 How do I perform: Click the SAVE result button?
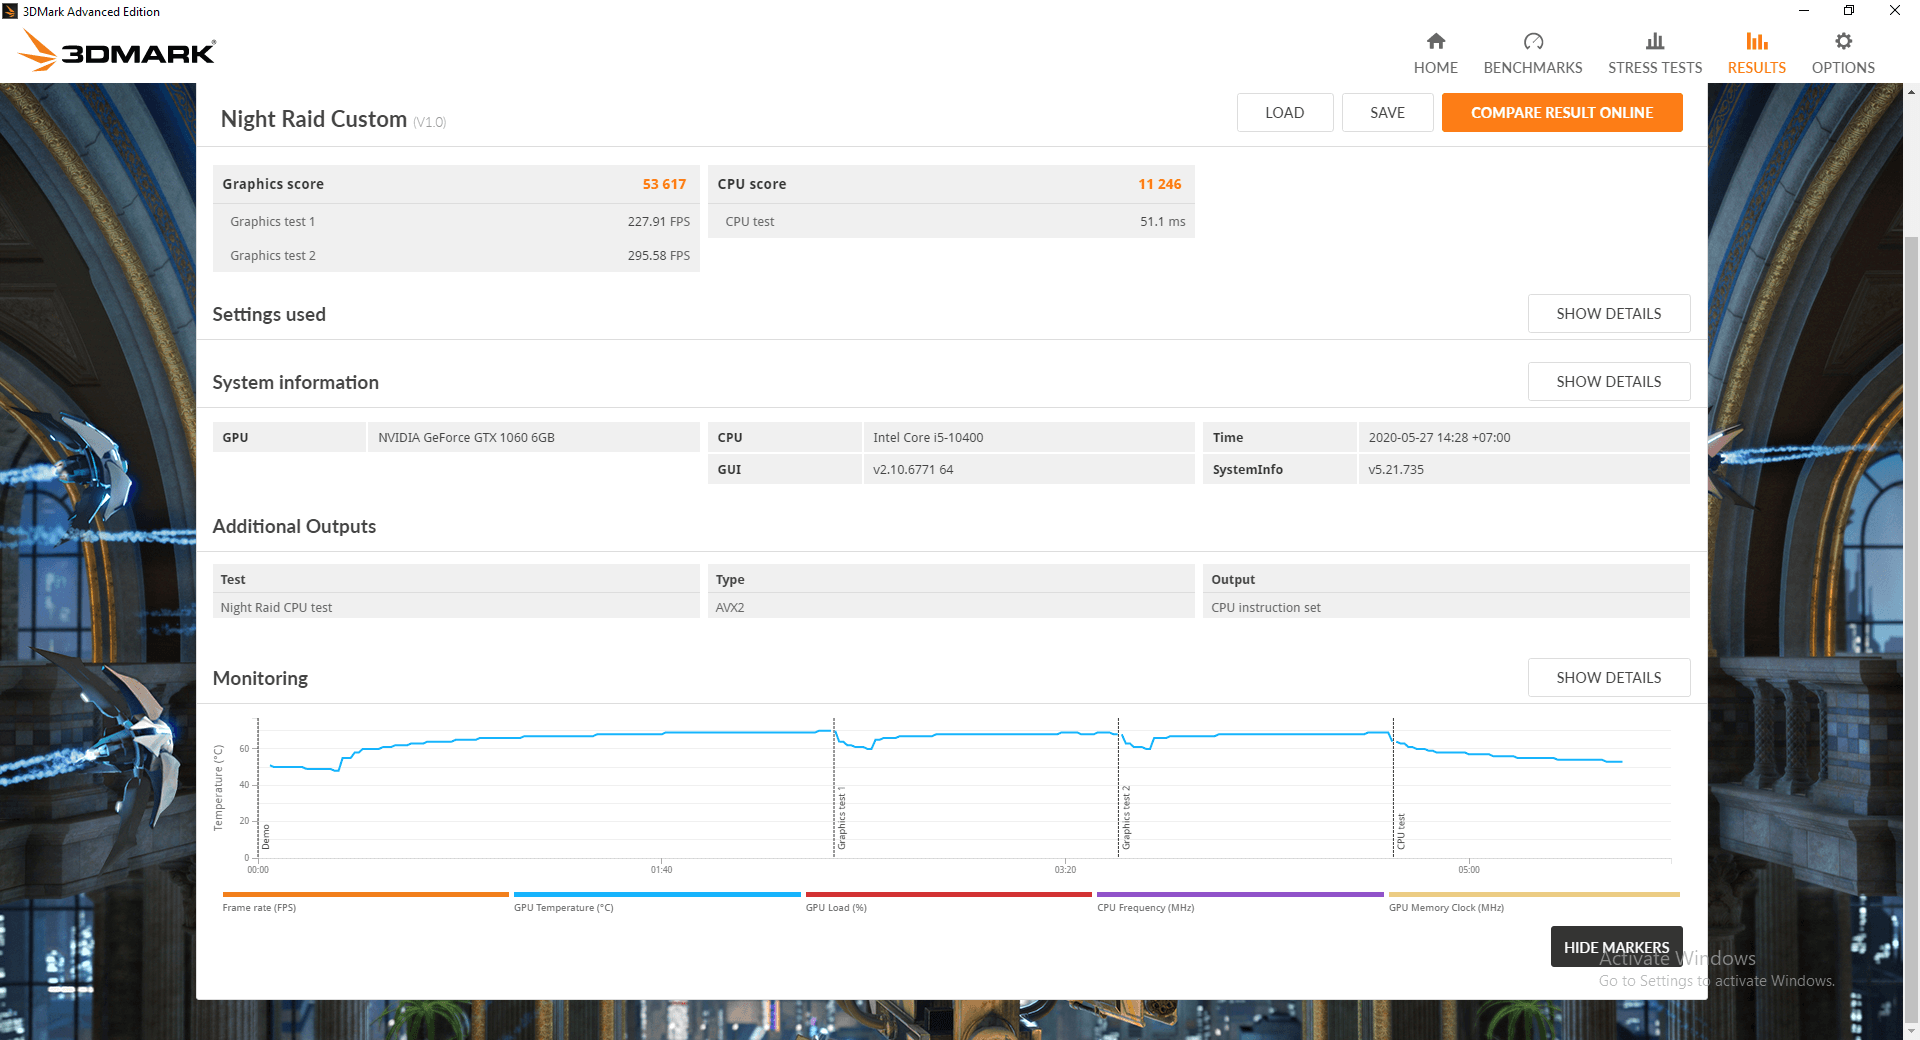point(1387,113)
